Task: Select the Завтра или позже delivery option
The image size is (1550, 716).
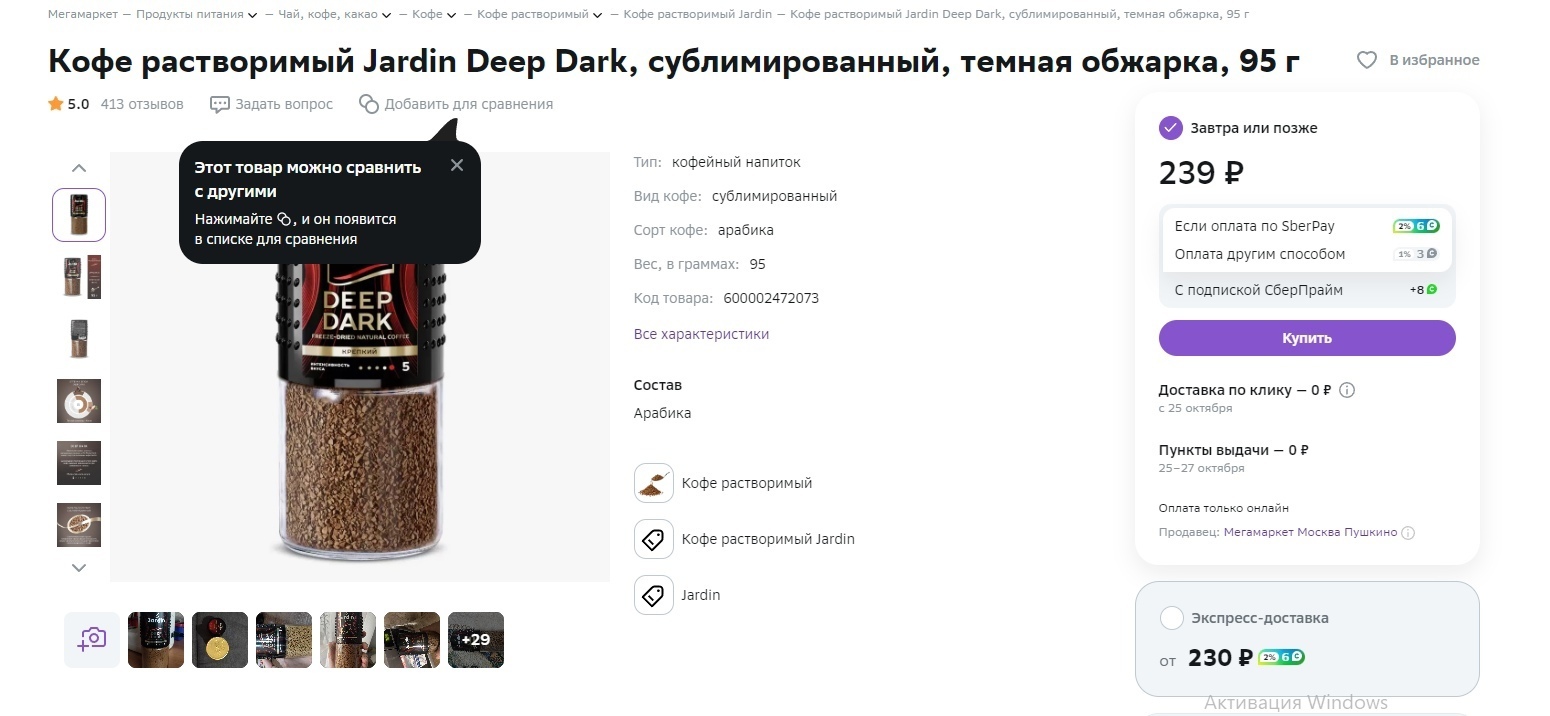Action: [x=1171, y=128]
